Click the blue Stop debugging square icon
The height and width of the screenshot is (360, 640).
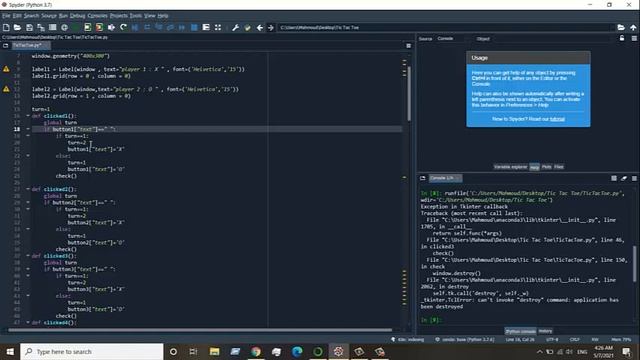point(194,27)
